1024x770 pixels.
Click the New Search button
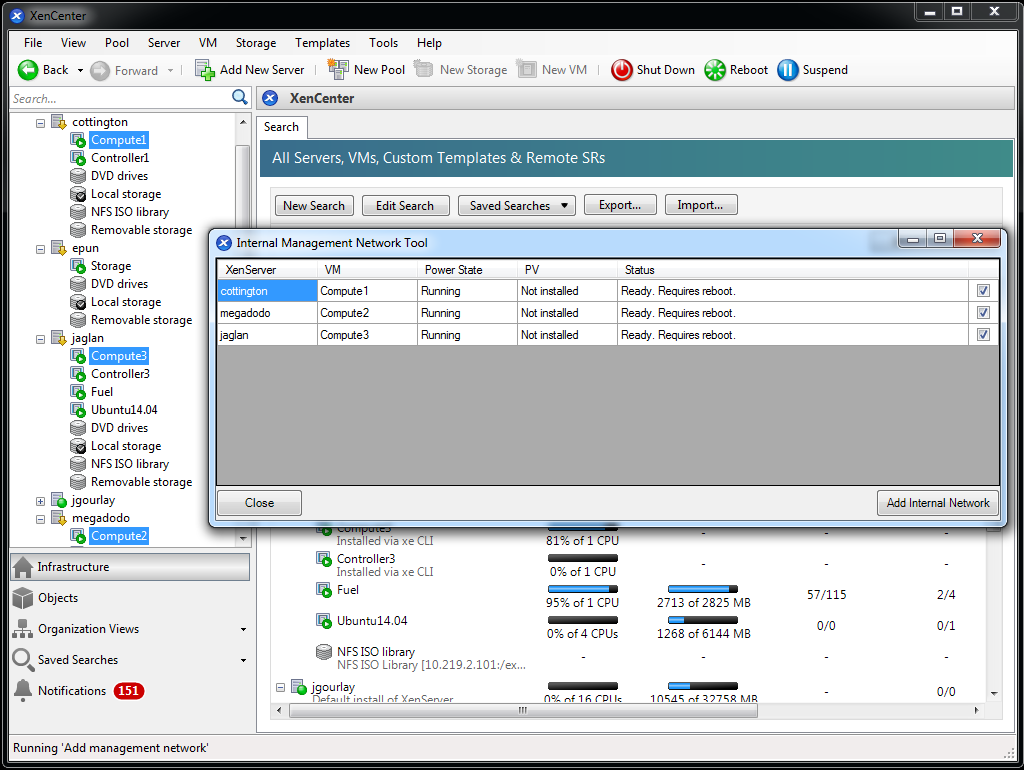tap(314, 206)
